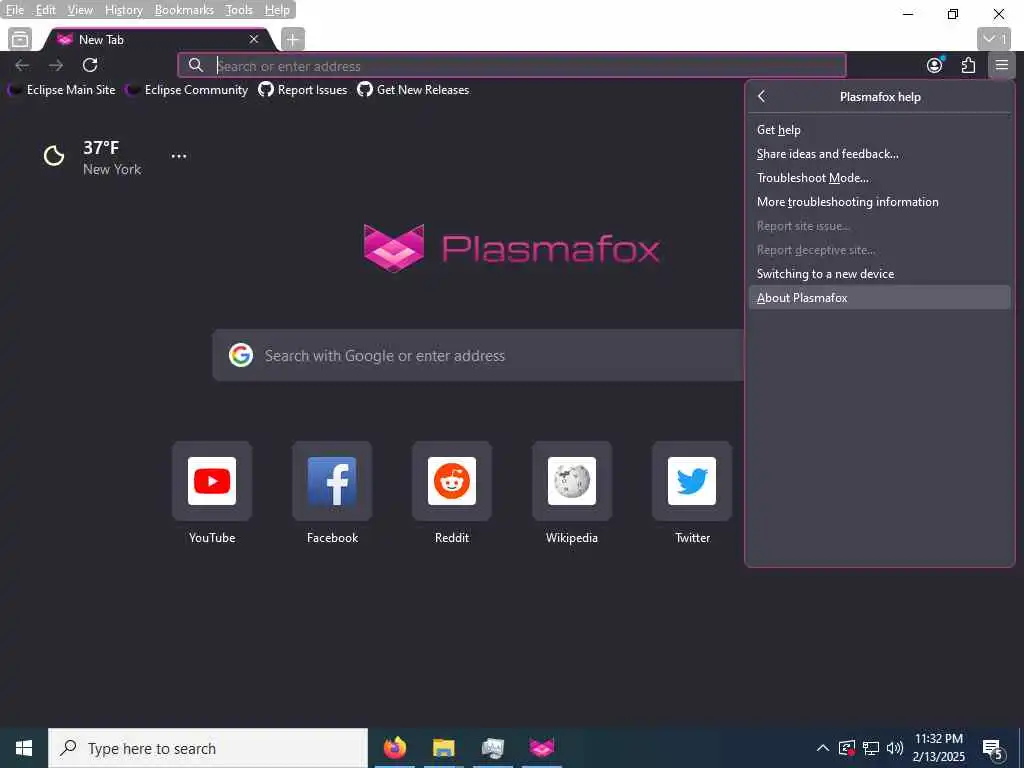Switch to Plasmafox taskbar icon
This screenshot has height=768, width=1024.
point(542,748)
